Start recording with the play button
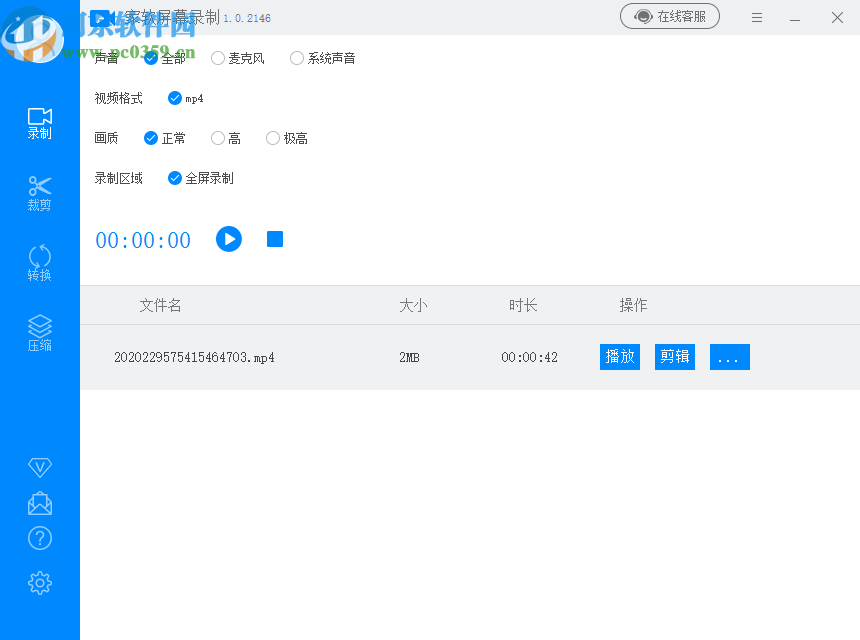 point(228,239)
